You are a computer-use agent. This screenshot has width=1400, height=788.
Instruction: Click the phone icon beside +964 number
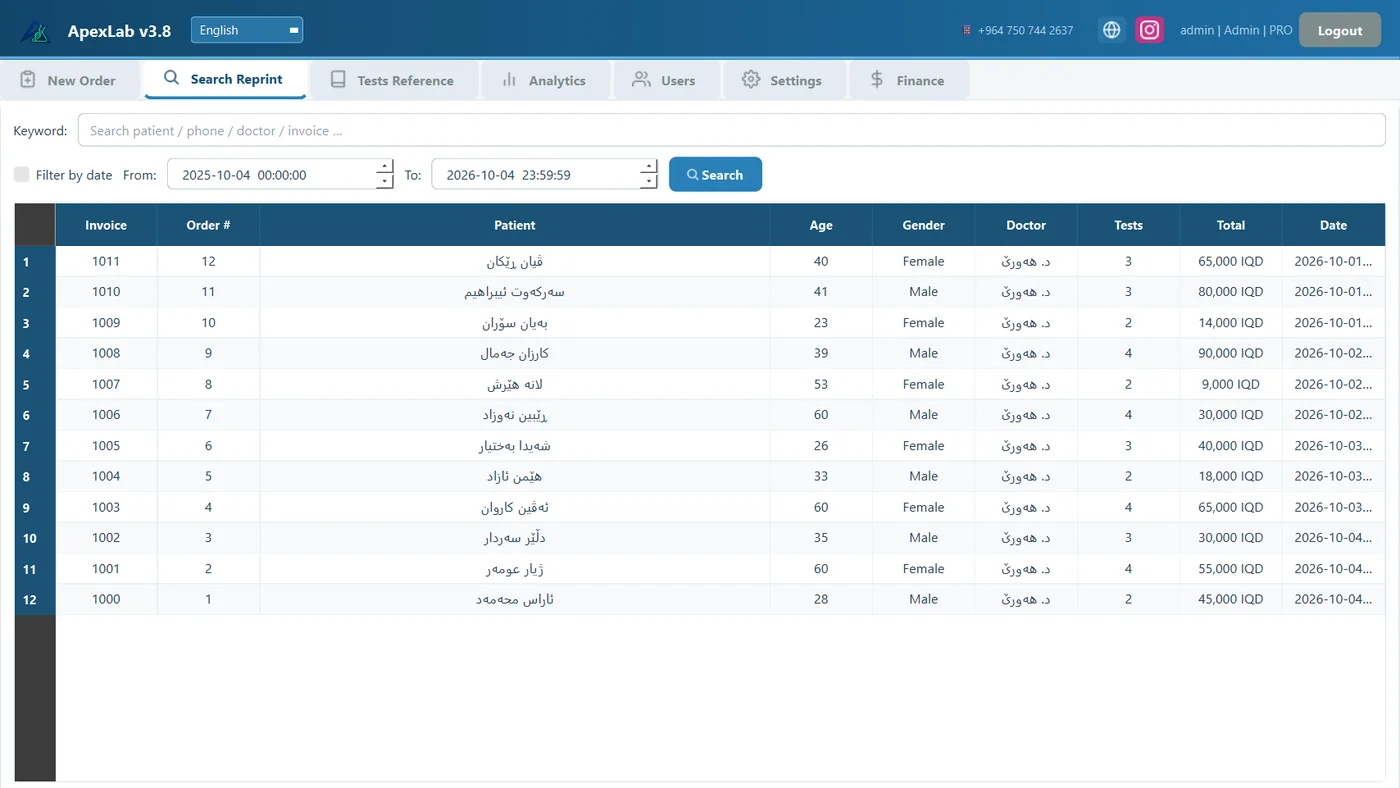coord(967,30)
